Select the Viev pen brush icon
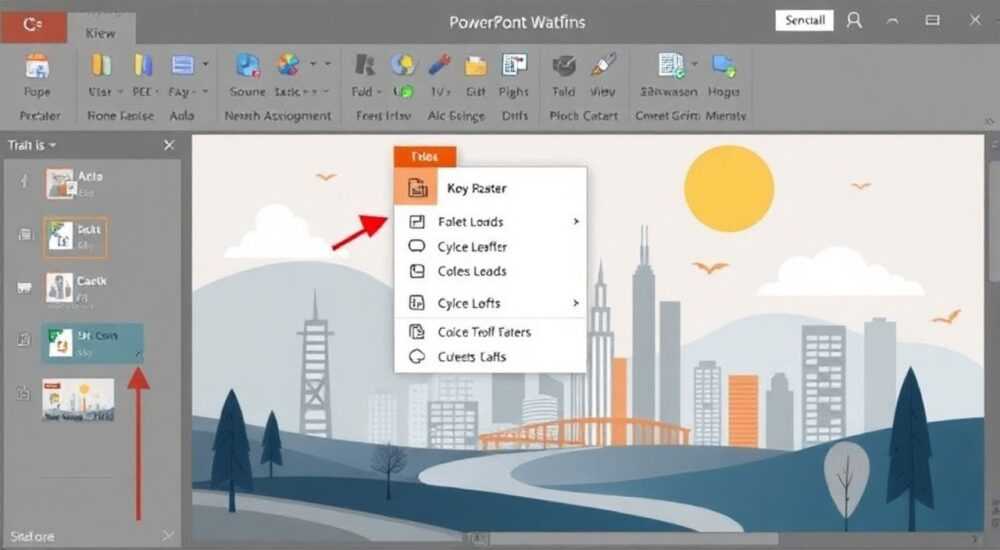The width and height of the screenshot is (1000, 550). pos(603,65)
